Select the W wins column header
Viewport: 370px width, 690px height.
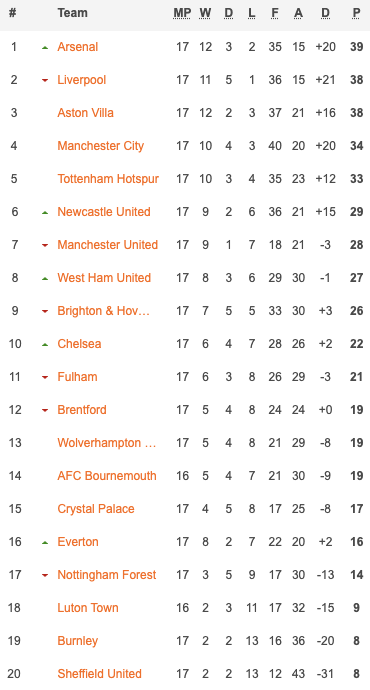click(205, 13)
